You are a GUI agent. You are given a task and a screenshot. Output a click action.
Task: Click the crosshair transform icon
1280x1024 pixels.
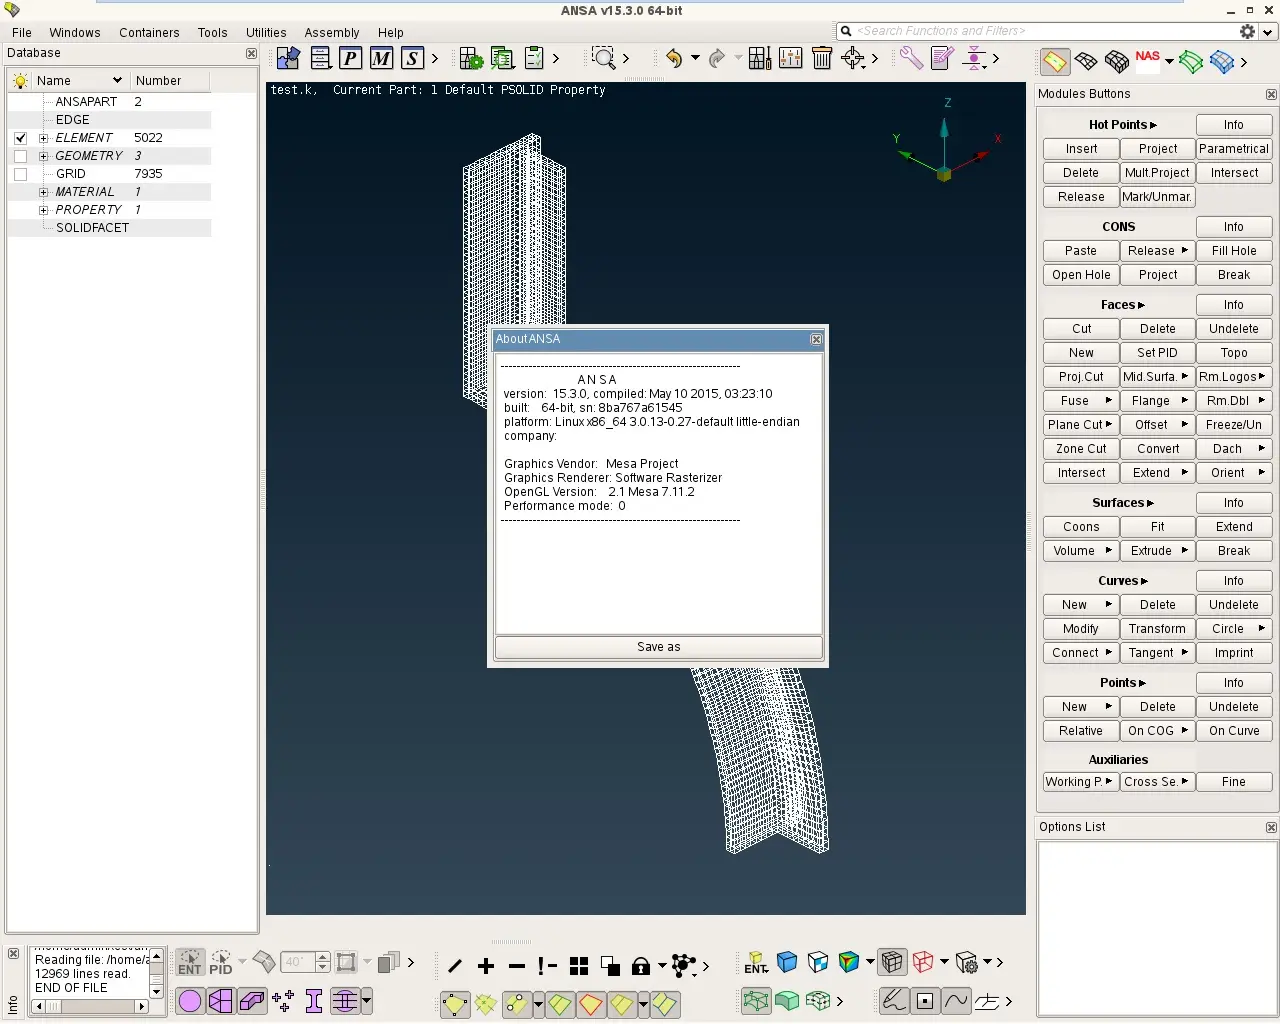click(853, 59)
